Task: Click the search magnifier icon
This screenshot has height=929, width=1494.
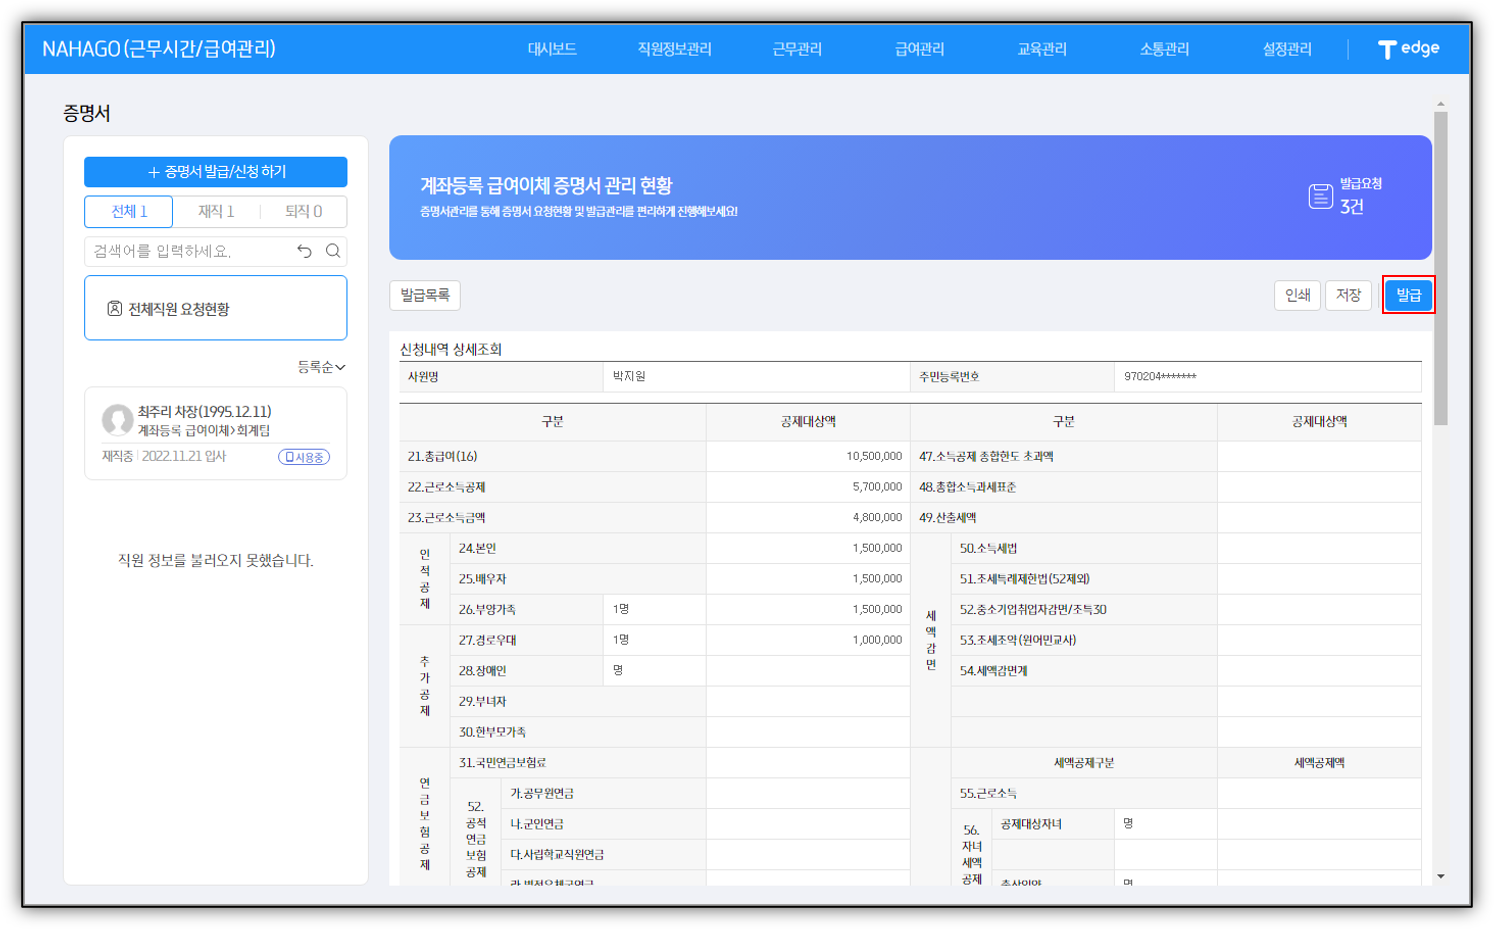Action: [x=333, y=251]
